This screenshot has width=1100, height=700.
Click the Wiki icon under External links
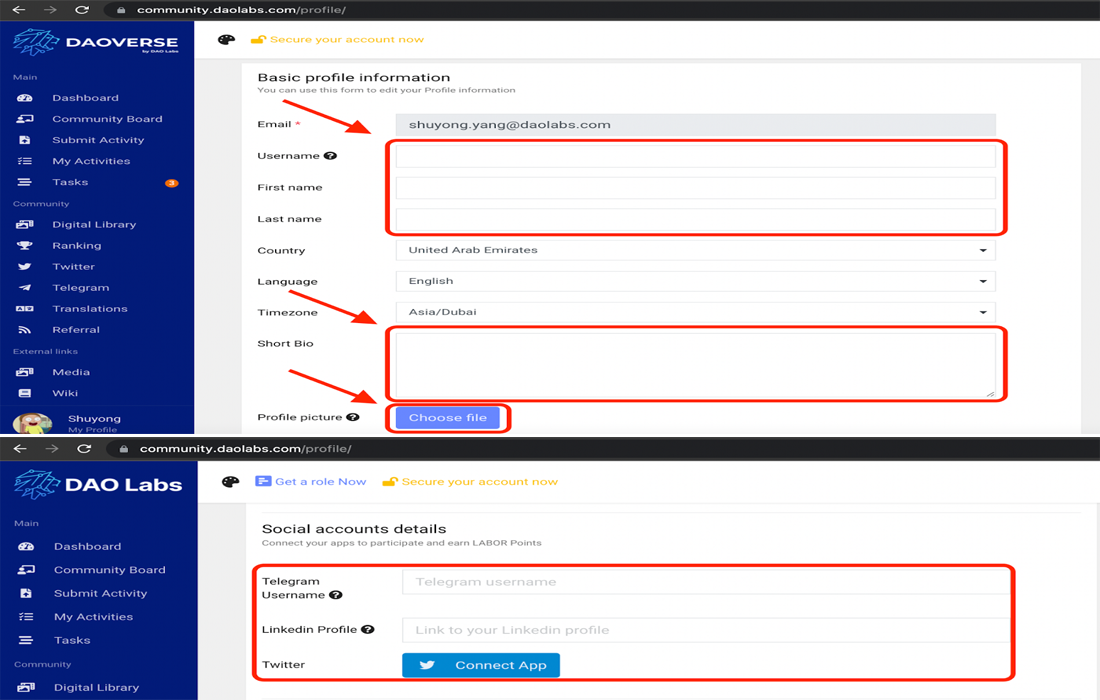coord(25,393)
